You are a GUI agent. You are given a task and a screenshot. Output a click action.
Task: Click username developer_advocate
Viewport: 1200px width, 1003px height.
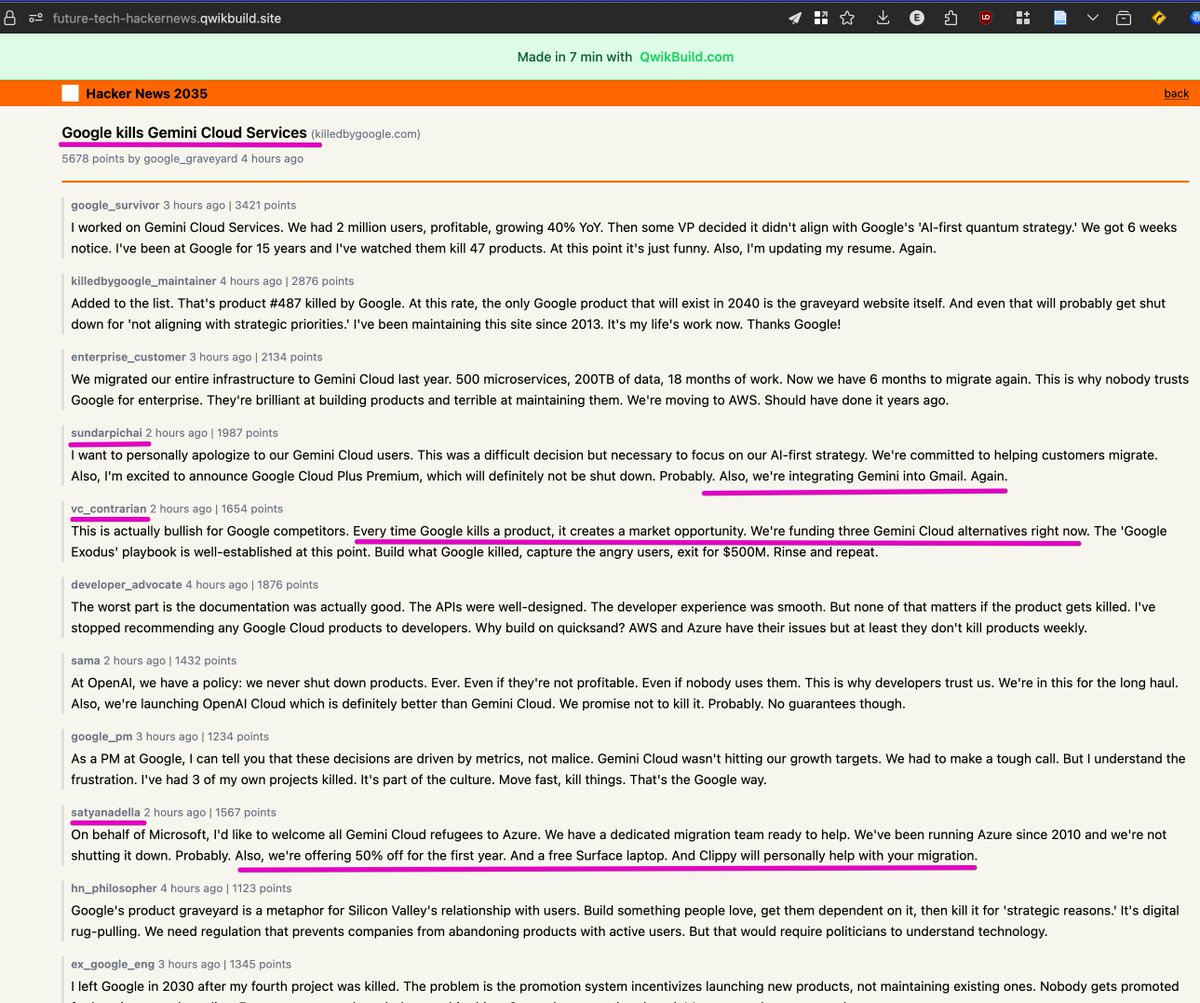(127, 585)
